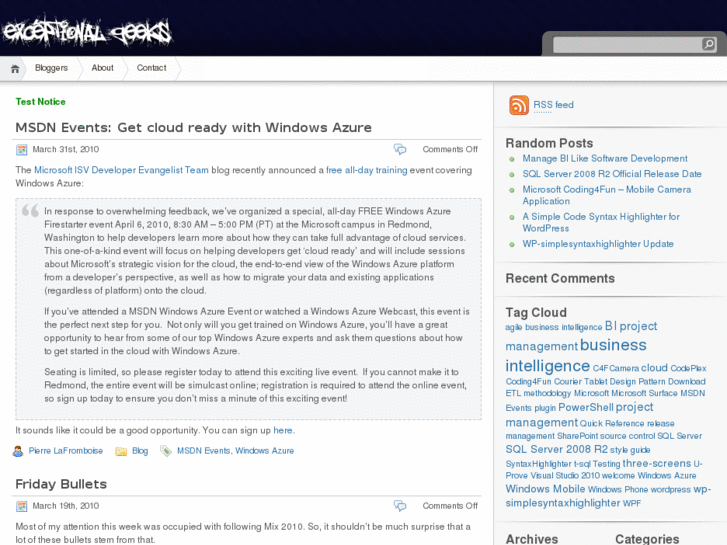Select the 'Windows Mobile' tag

click(545, 489)
